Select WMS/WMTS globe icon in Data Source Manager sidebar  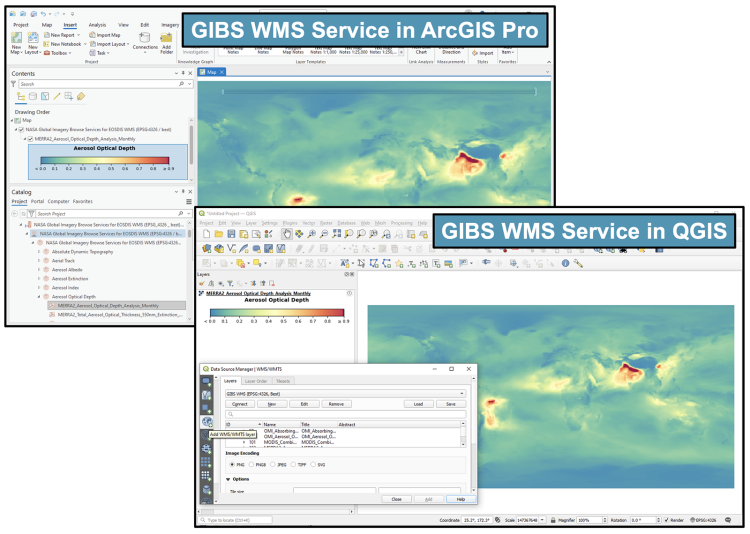point(207,422)
